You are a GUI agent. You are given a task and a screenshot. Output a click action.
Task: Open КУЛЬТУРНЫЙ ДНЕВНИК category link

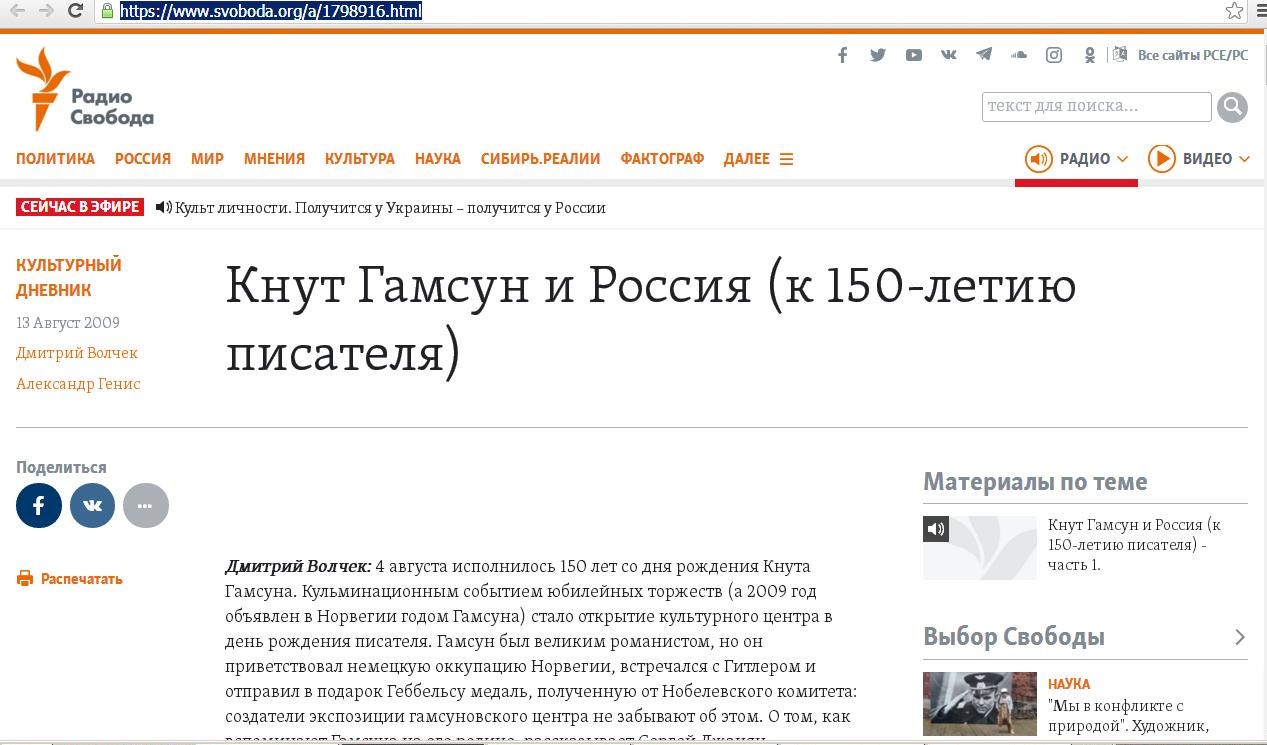[x=69, y=278]
